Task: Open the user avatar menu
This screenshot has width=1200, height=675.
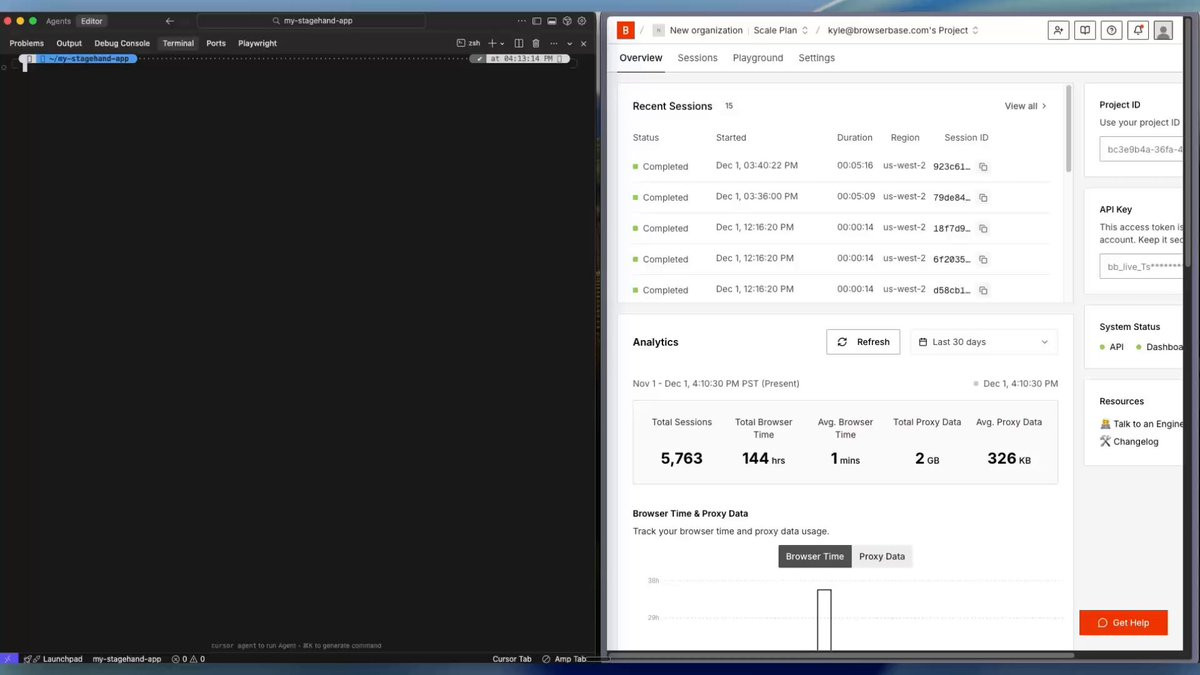Action: click(1163, 31)
